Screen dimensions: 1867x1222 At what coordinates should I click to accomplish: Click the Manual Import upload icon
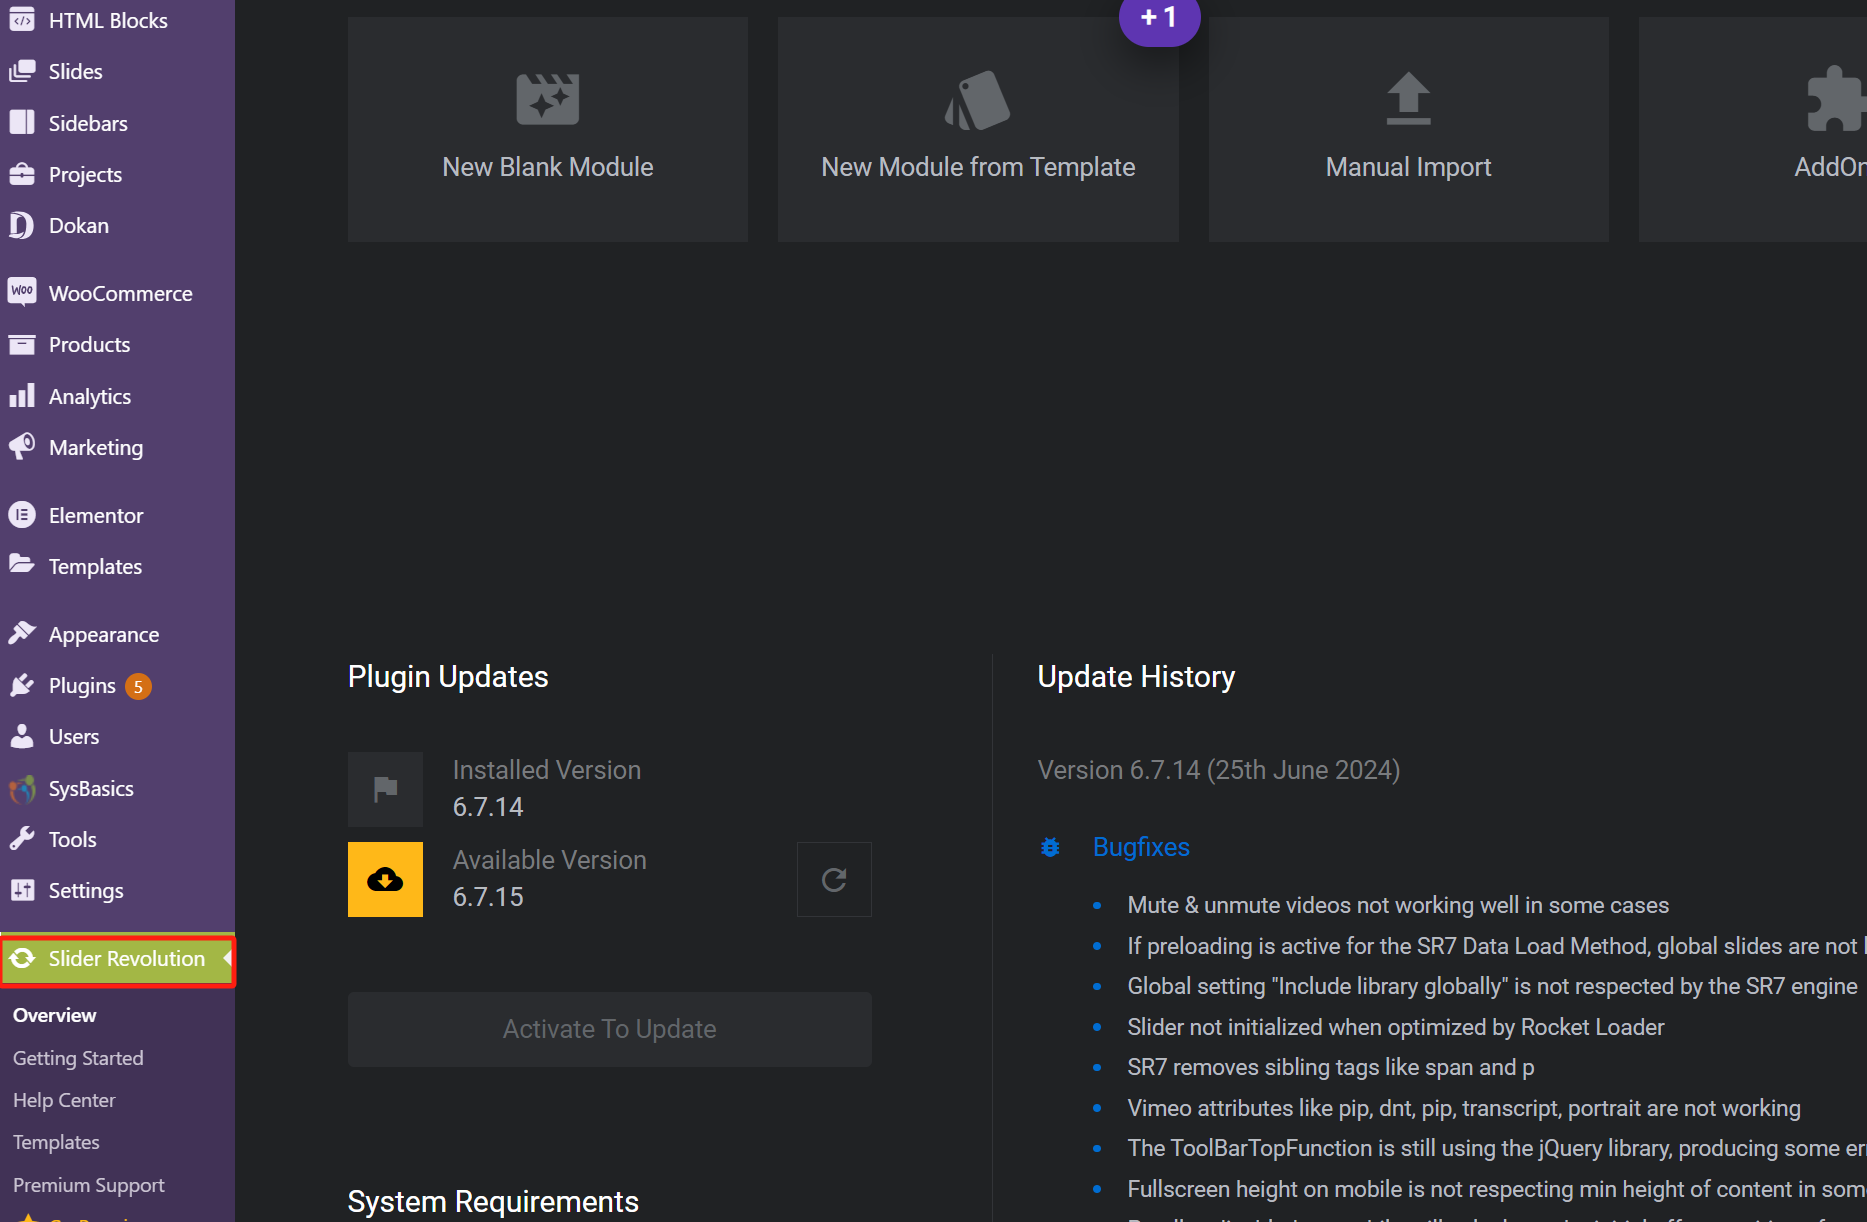point(1408,99)
